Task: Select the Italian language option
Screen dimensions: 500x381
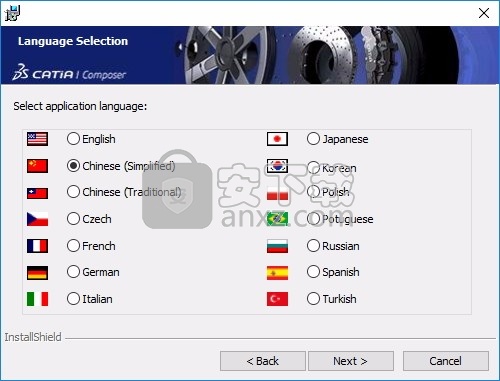Action: pyautogui.click(x=73, y=299)
